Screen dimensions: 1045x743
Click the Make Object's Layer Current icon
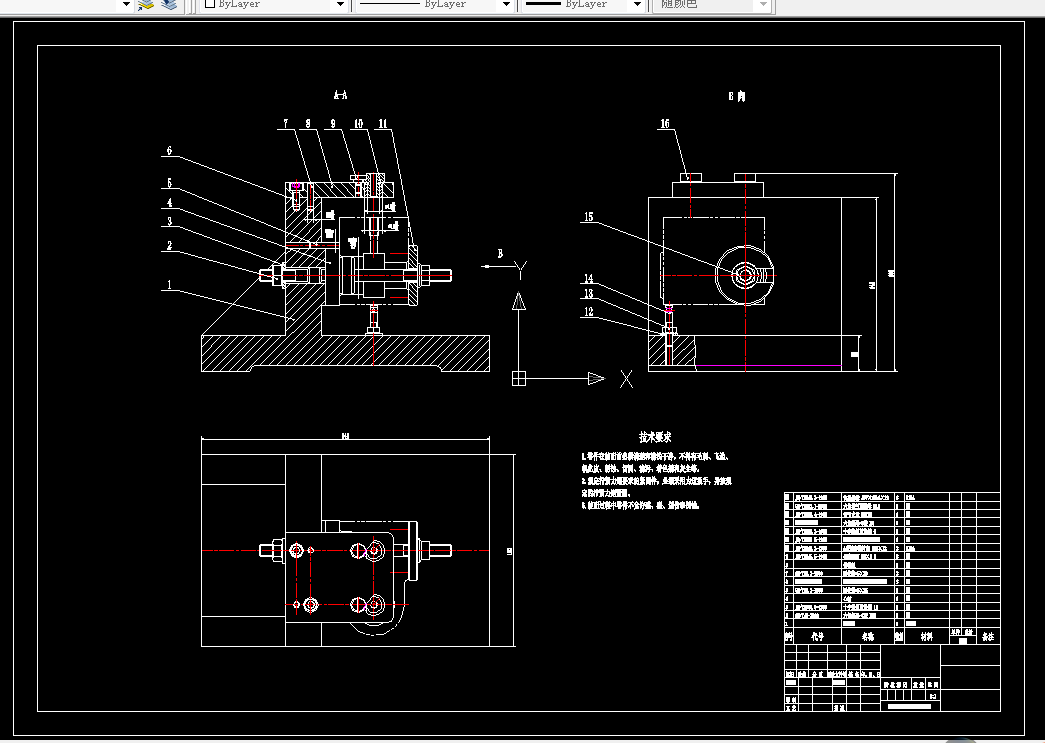(145, 5)
